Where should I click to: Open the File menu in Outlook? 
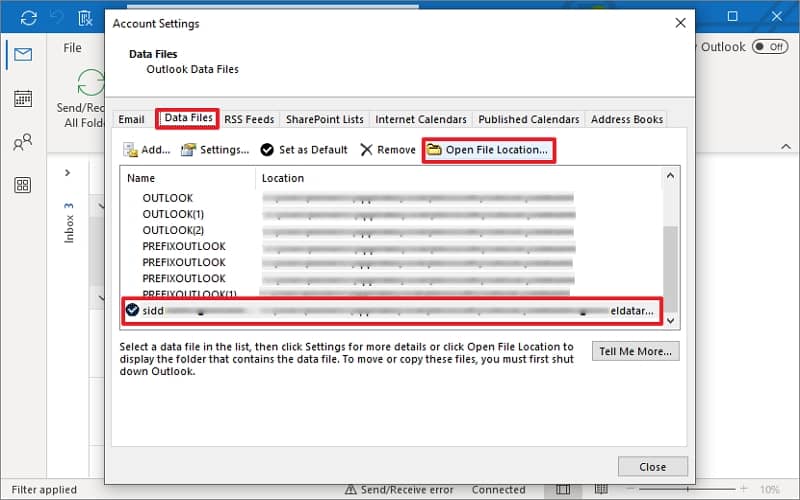(x=72, y=48)
